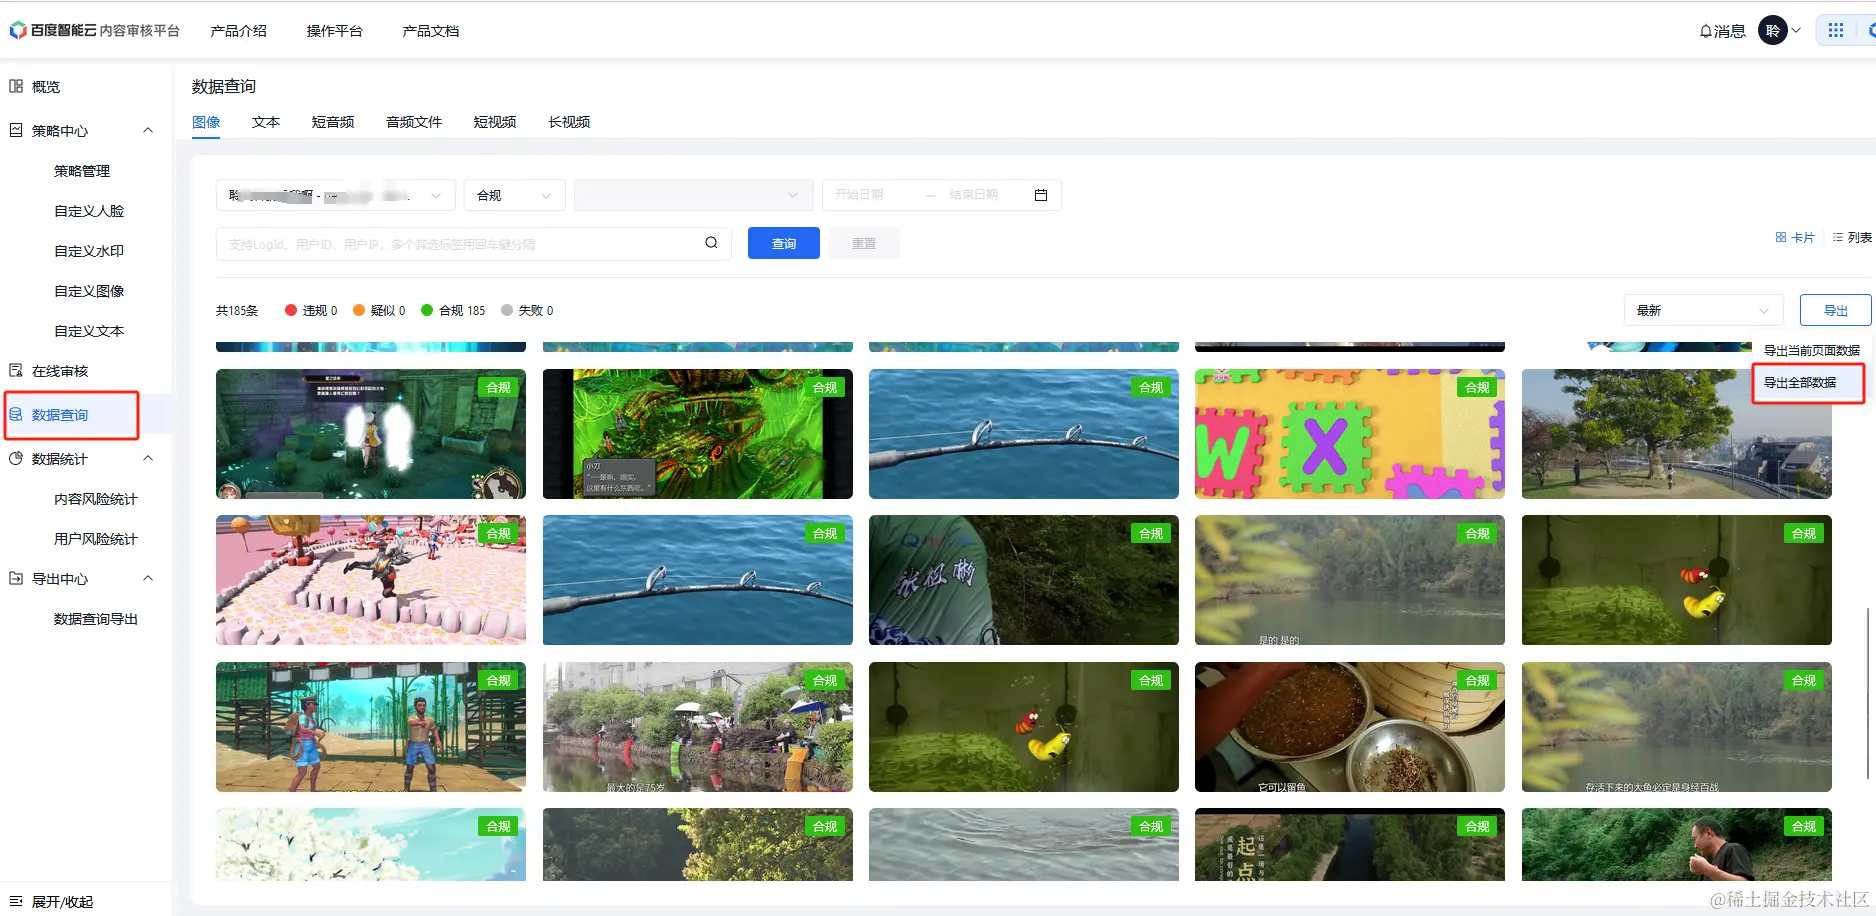Viewport: 1876px width, 916px height.
Task: Select the 图像 tab
Action: click(x=206, y=122)
